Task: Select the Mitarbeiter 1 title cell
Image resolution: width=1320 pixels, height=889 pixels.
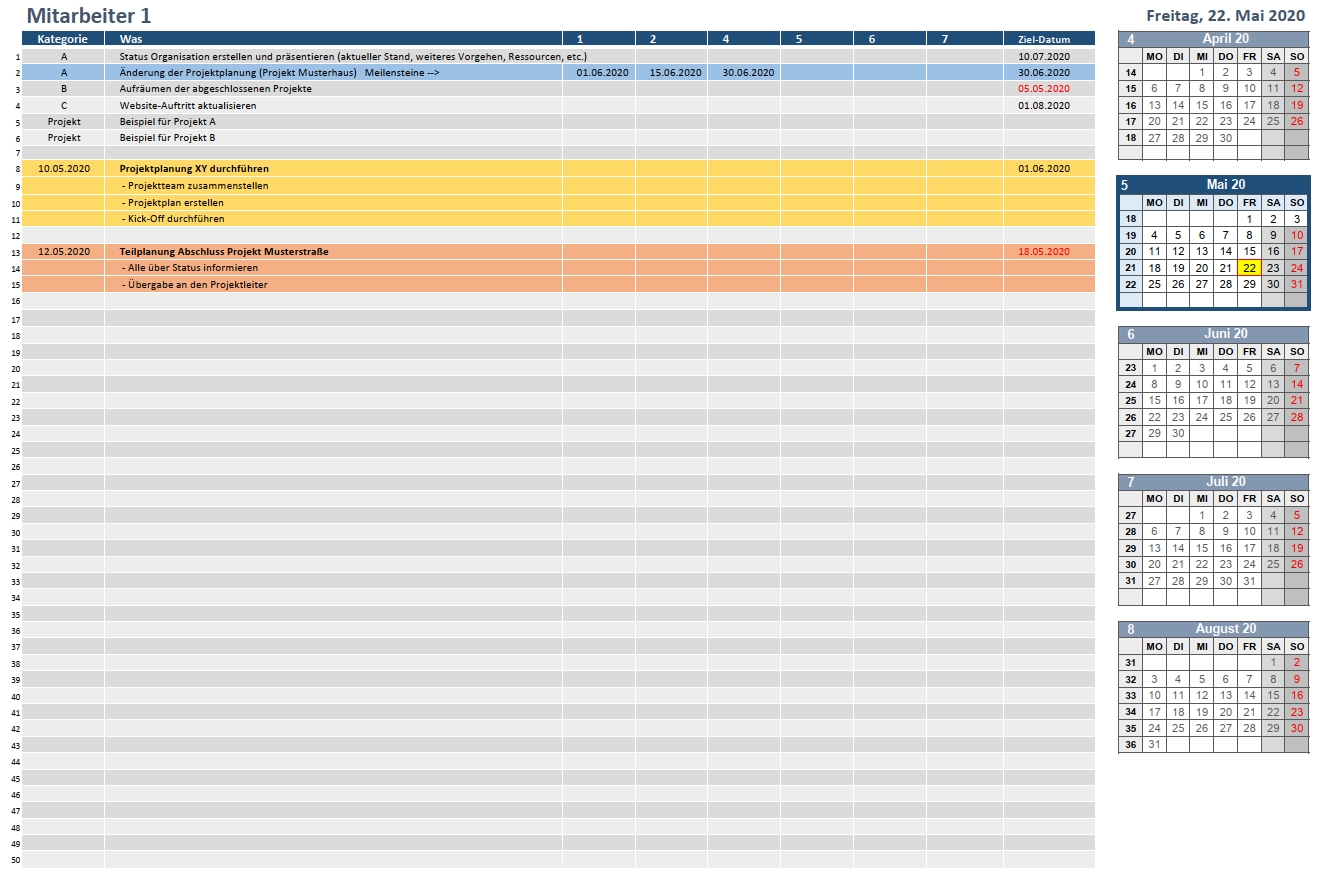Action: (89, 16)
